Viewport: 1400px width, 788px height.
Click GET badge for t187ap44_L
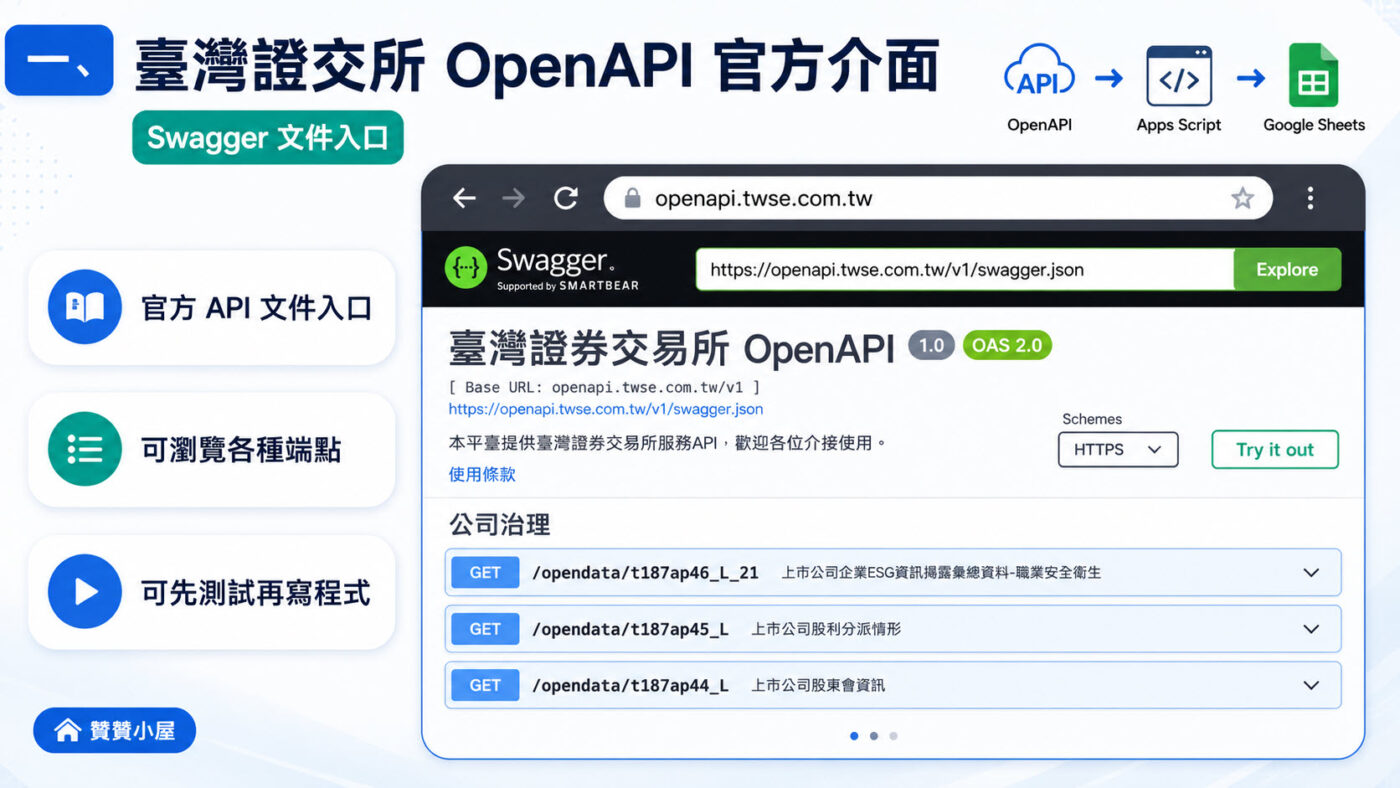coord(485,685)
